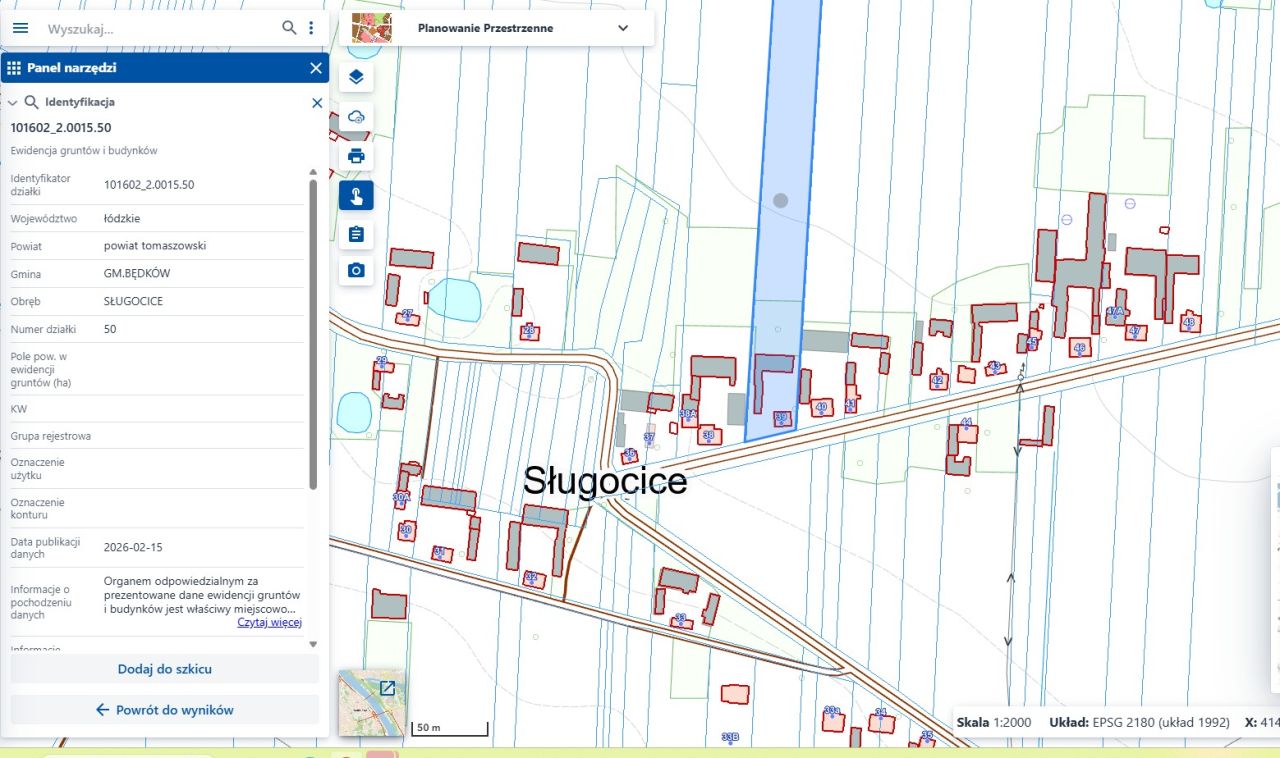Screen dimensions: 1280x758
Task: Click the Czytaj więcej link
Action: 269,622
